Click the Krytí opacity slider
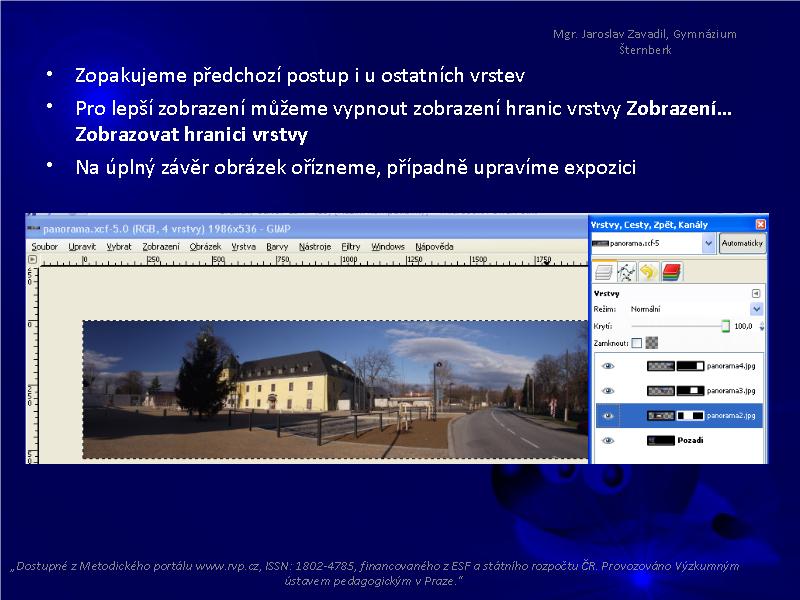800x600 pixels. pyautogui.click(x=680, y=326)
